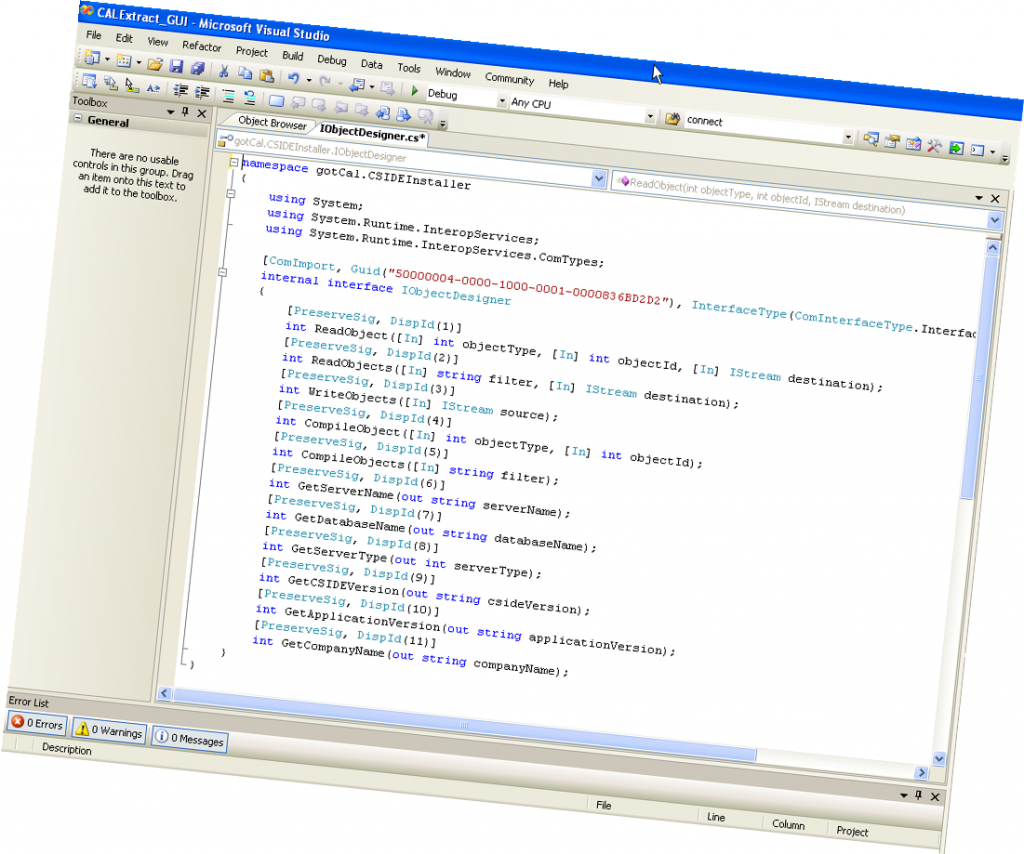
Task: Click the Description column header
Action: point(66,750)
